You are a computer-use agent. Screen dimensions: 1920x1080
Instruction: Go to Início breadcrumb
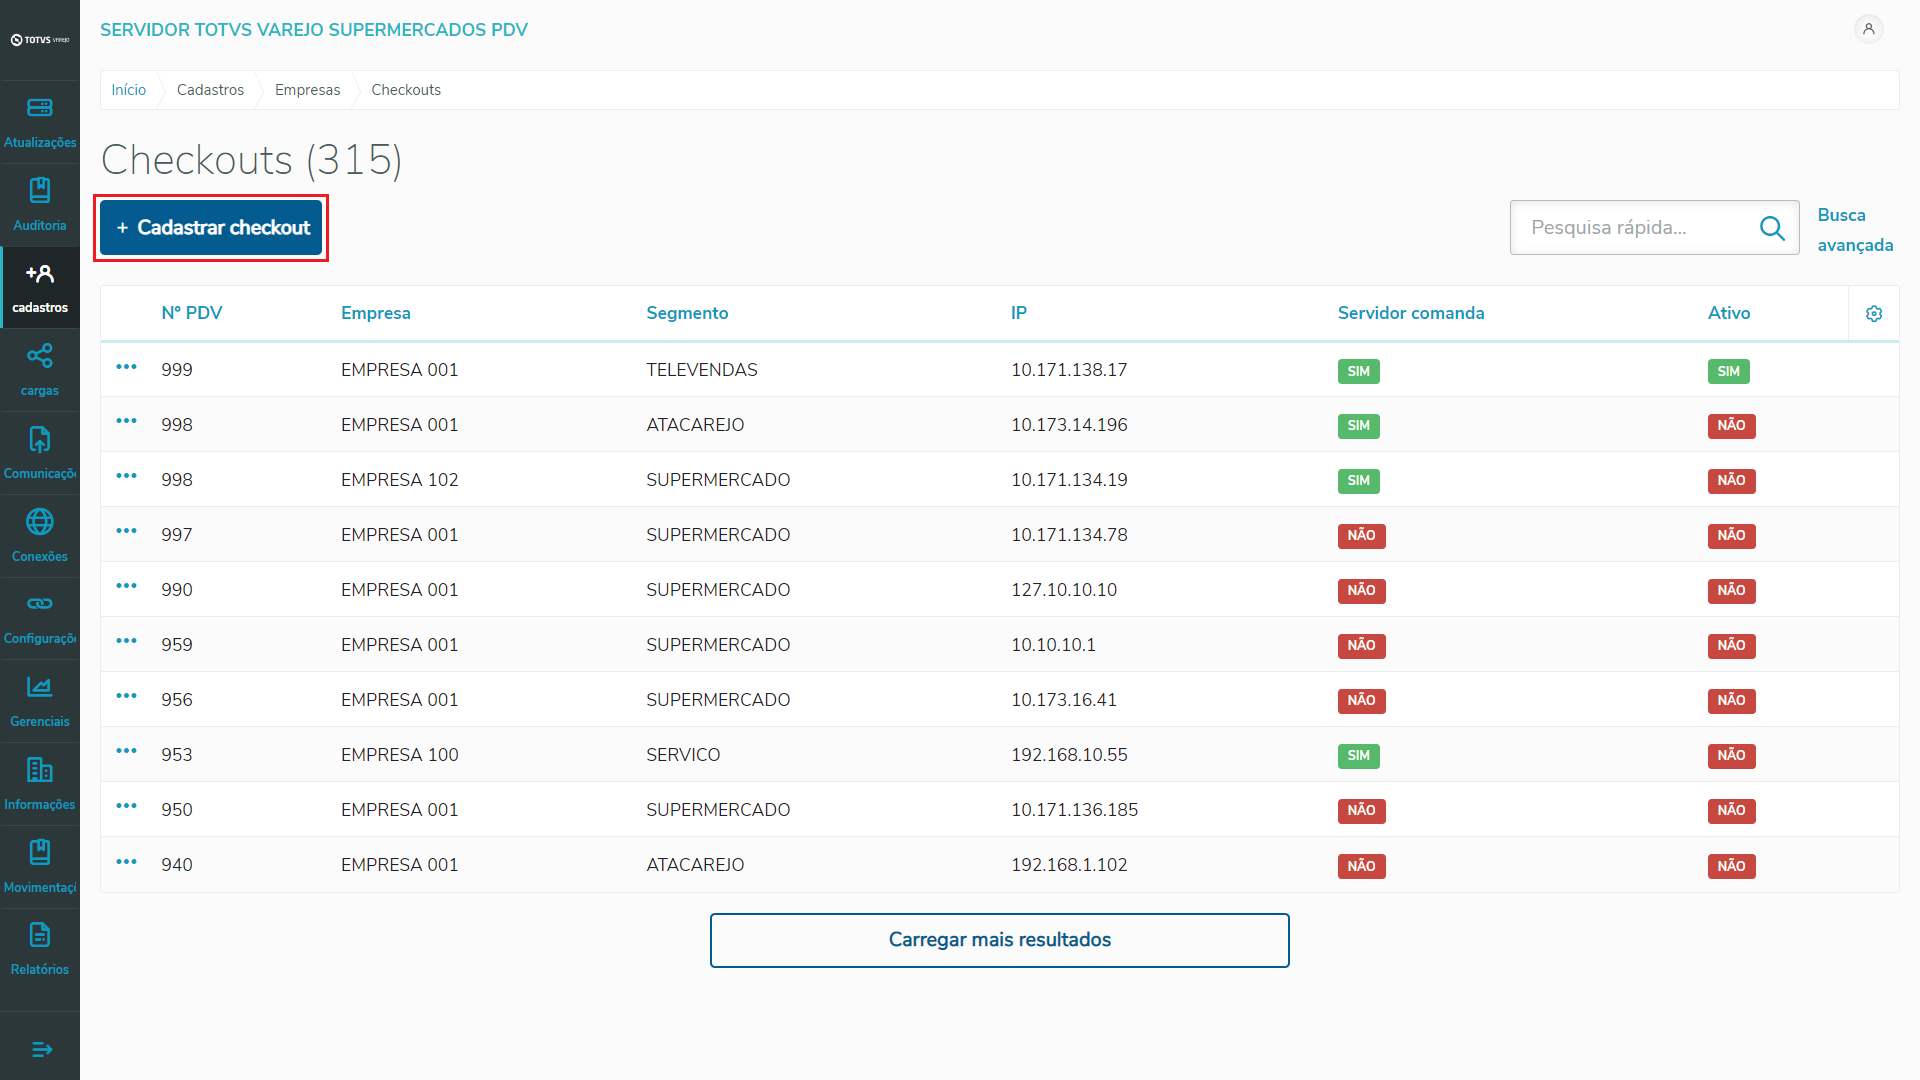coord(128,90)
